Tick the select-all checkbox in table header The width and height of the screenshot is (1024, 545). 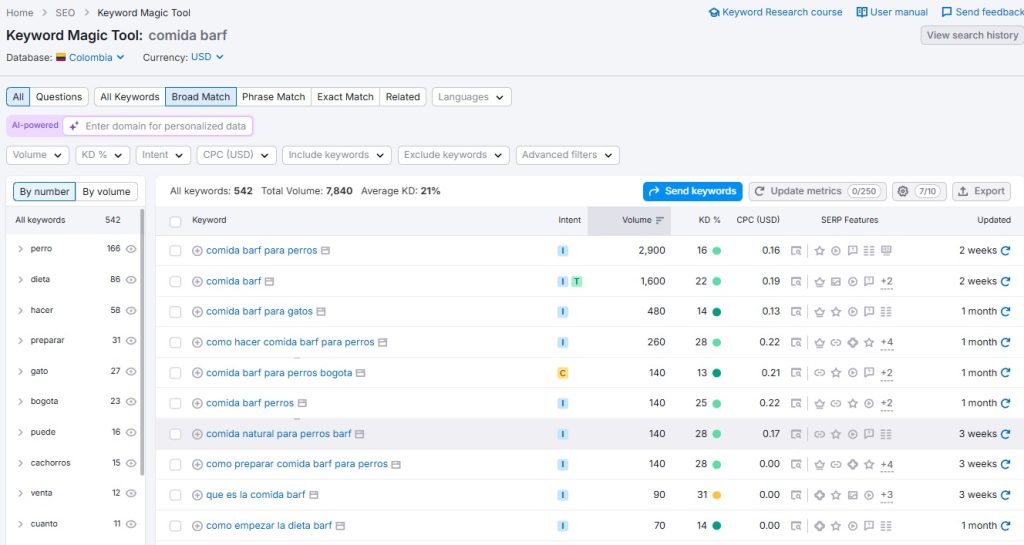176,221
